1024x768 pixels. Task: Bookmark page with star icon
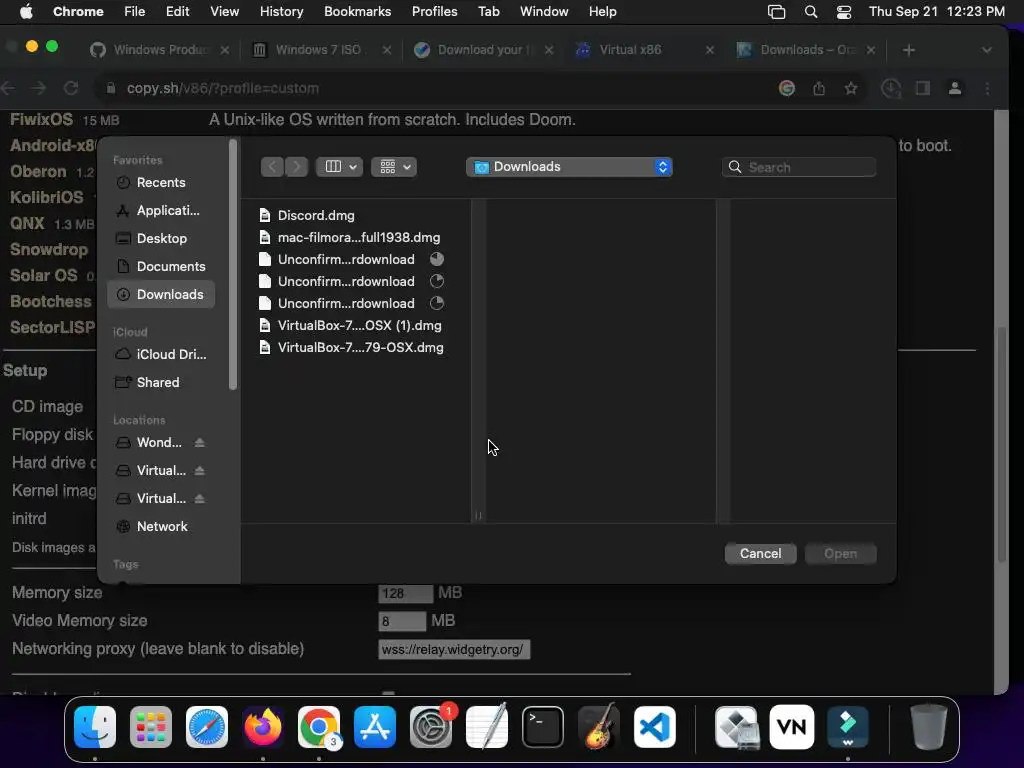pyautogui.click(x=850, y=88)
